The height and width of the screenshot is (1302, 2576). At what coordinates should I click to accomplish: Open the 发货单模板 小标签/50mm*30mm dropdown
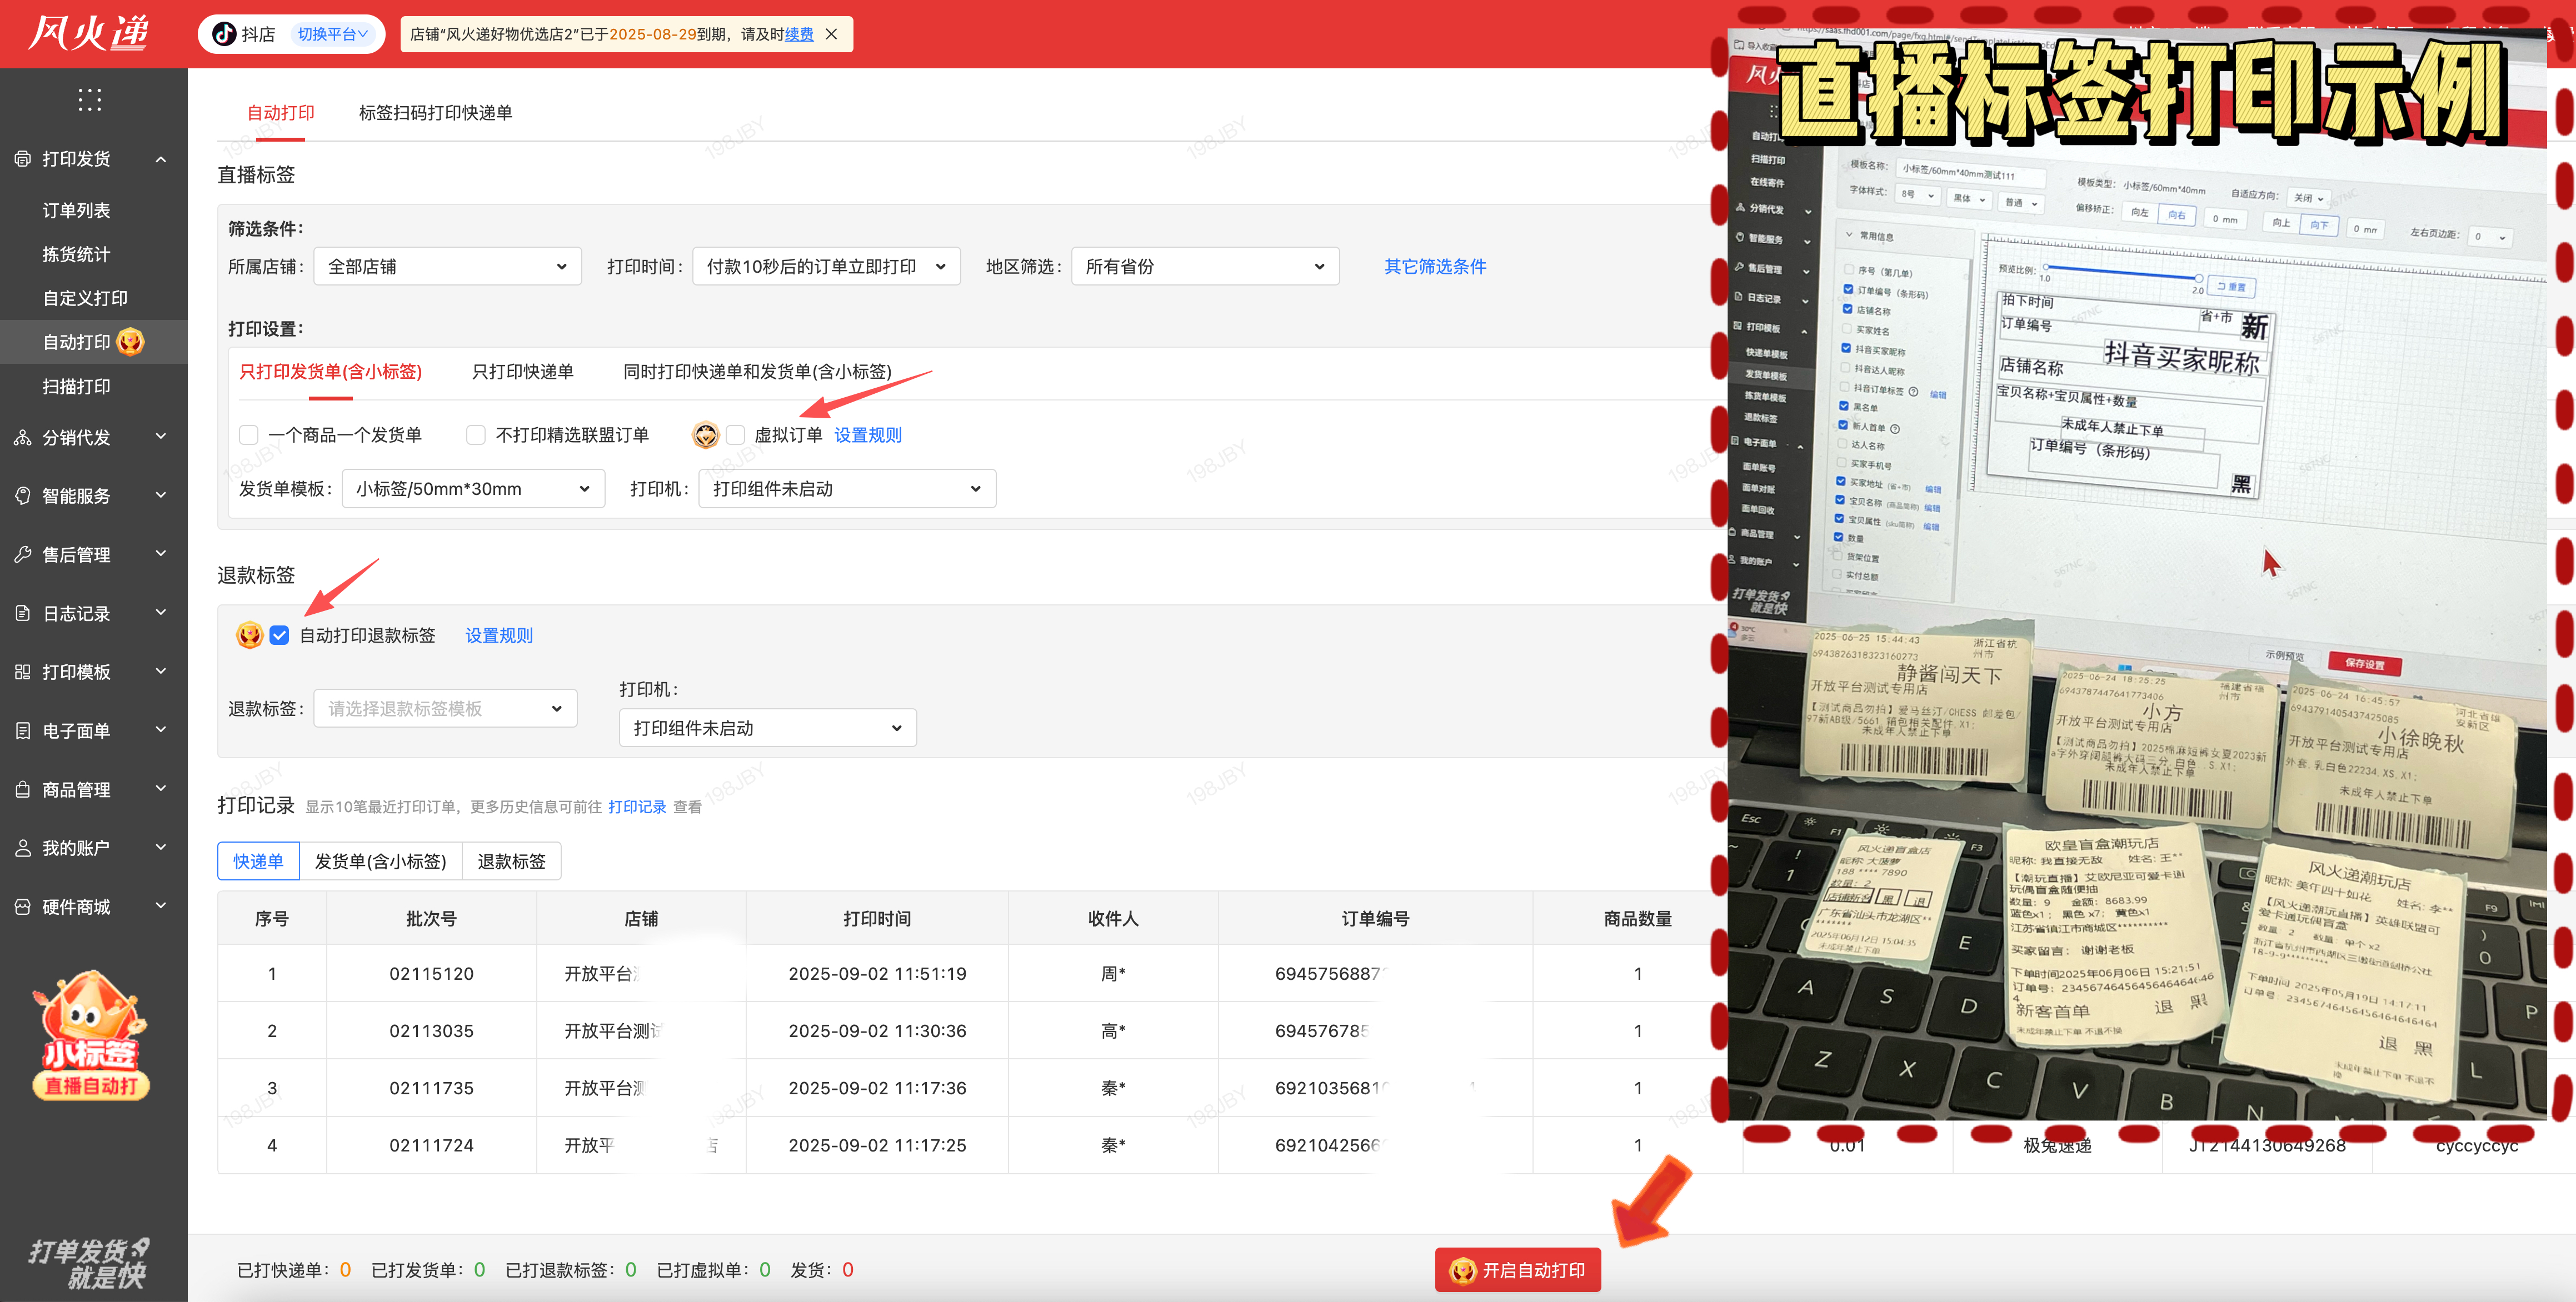click(x=473, y=489)
